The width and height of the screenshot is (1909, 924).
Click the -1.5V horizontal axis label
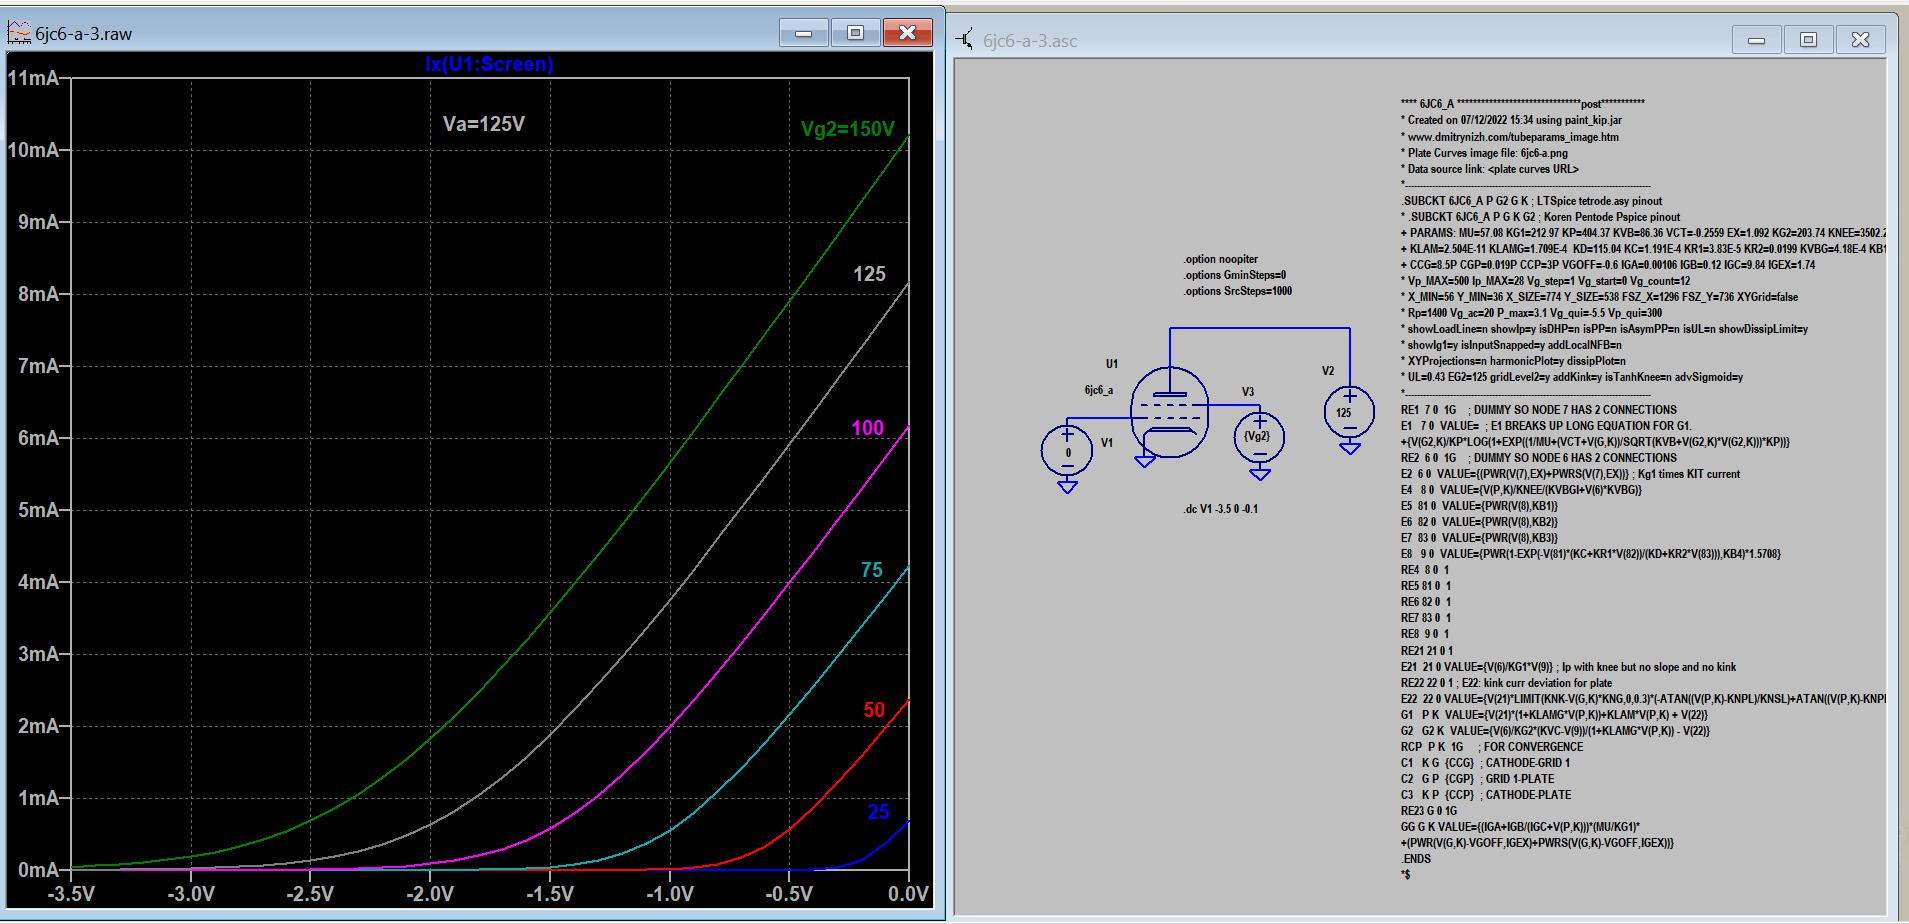click(x=550, y=894)
